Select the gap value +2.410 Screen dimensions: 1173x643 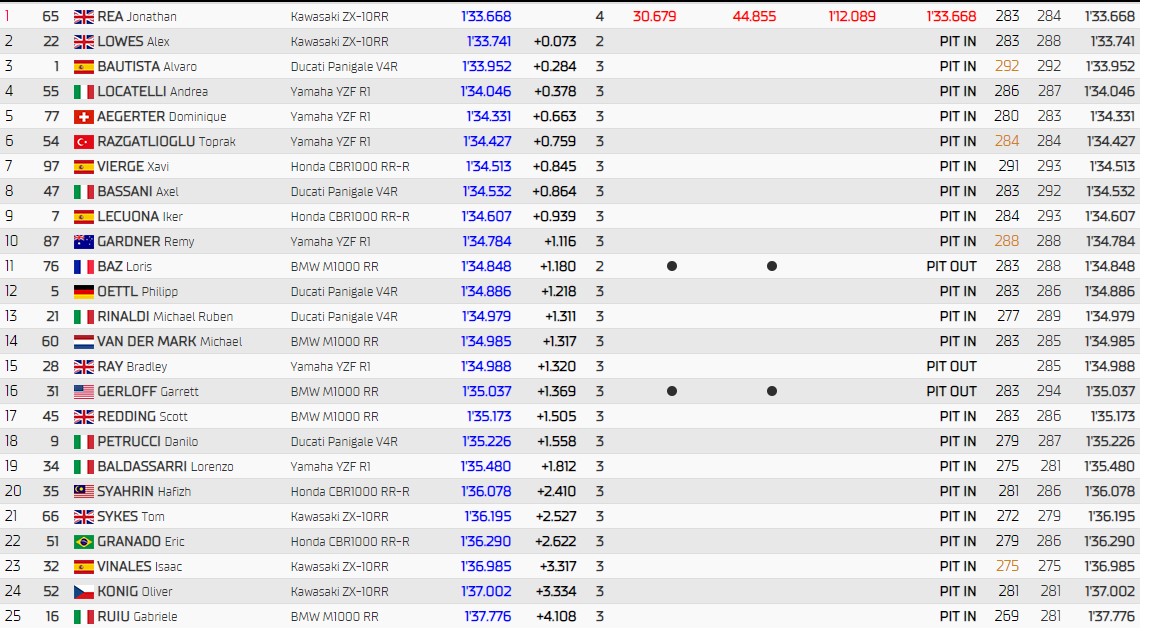(x=556, y=491)
